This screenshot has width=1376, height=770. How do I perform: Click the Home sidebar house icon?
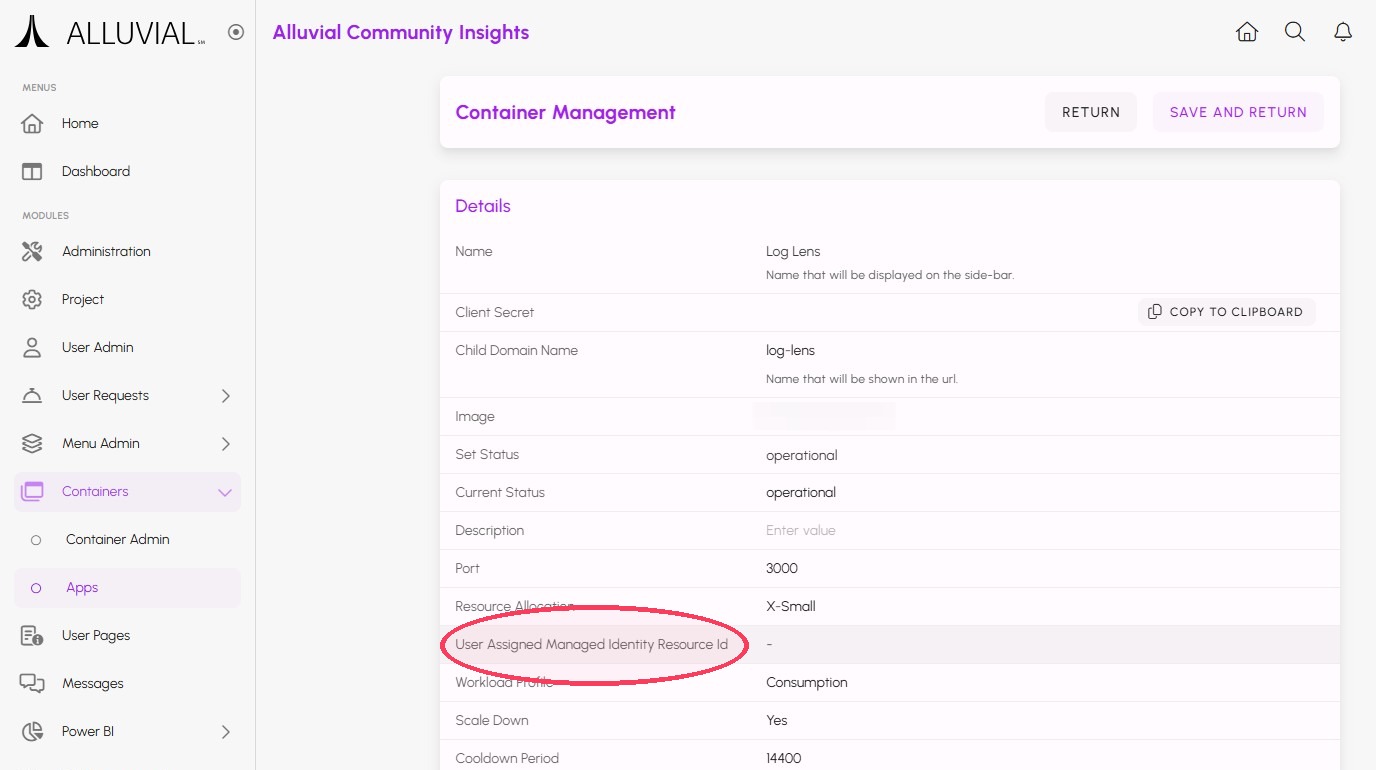click(32, 124)
